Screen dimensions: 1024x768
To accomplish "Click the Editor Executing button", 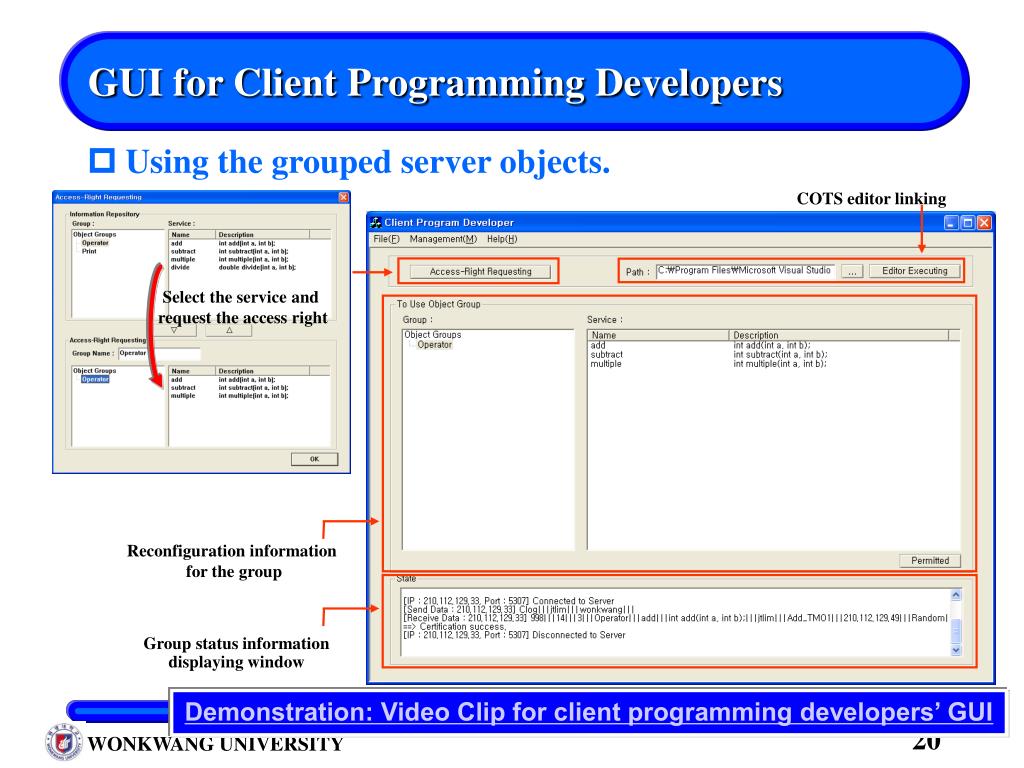I will click(914, 271).
